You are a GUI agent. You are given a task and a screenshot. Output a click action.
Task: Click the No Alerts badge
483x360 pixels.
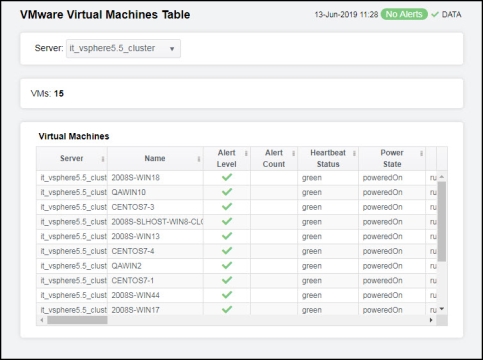404,14
